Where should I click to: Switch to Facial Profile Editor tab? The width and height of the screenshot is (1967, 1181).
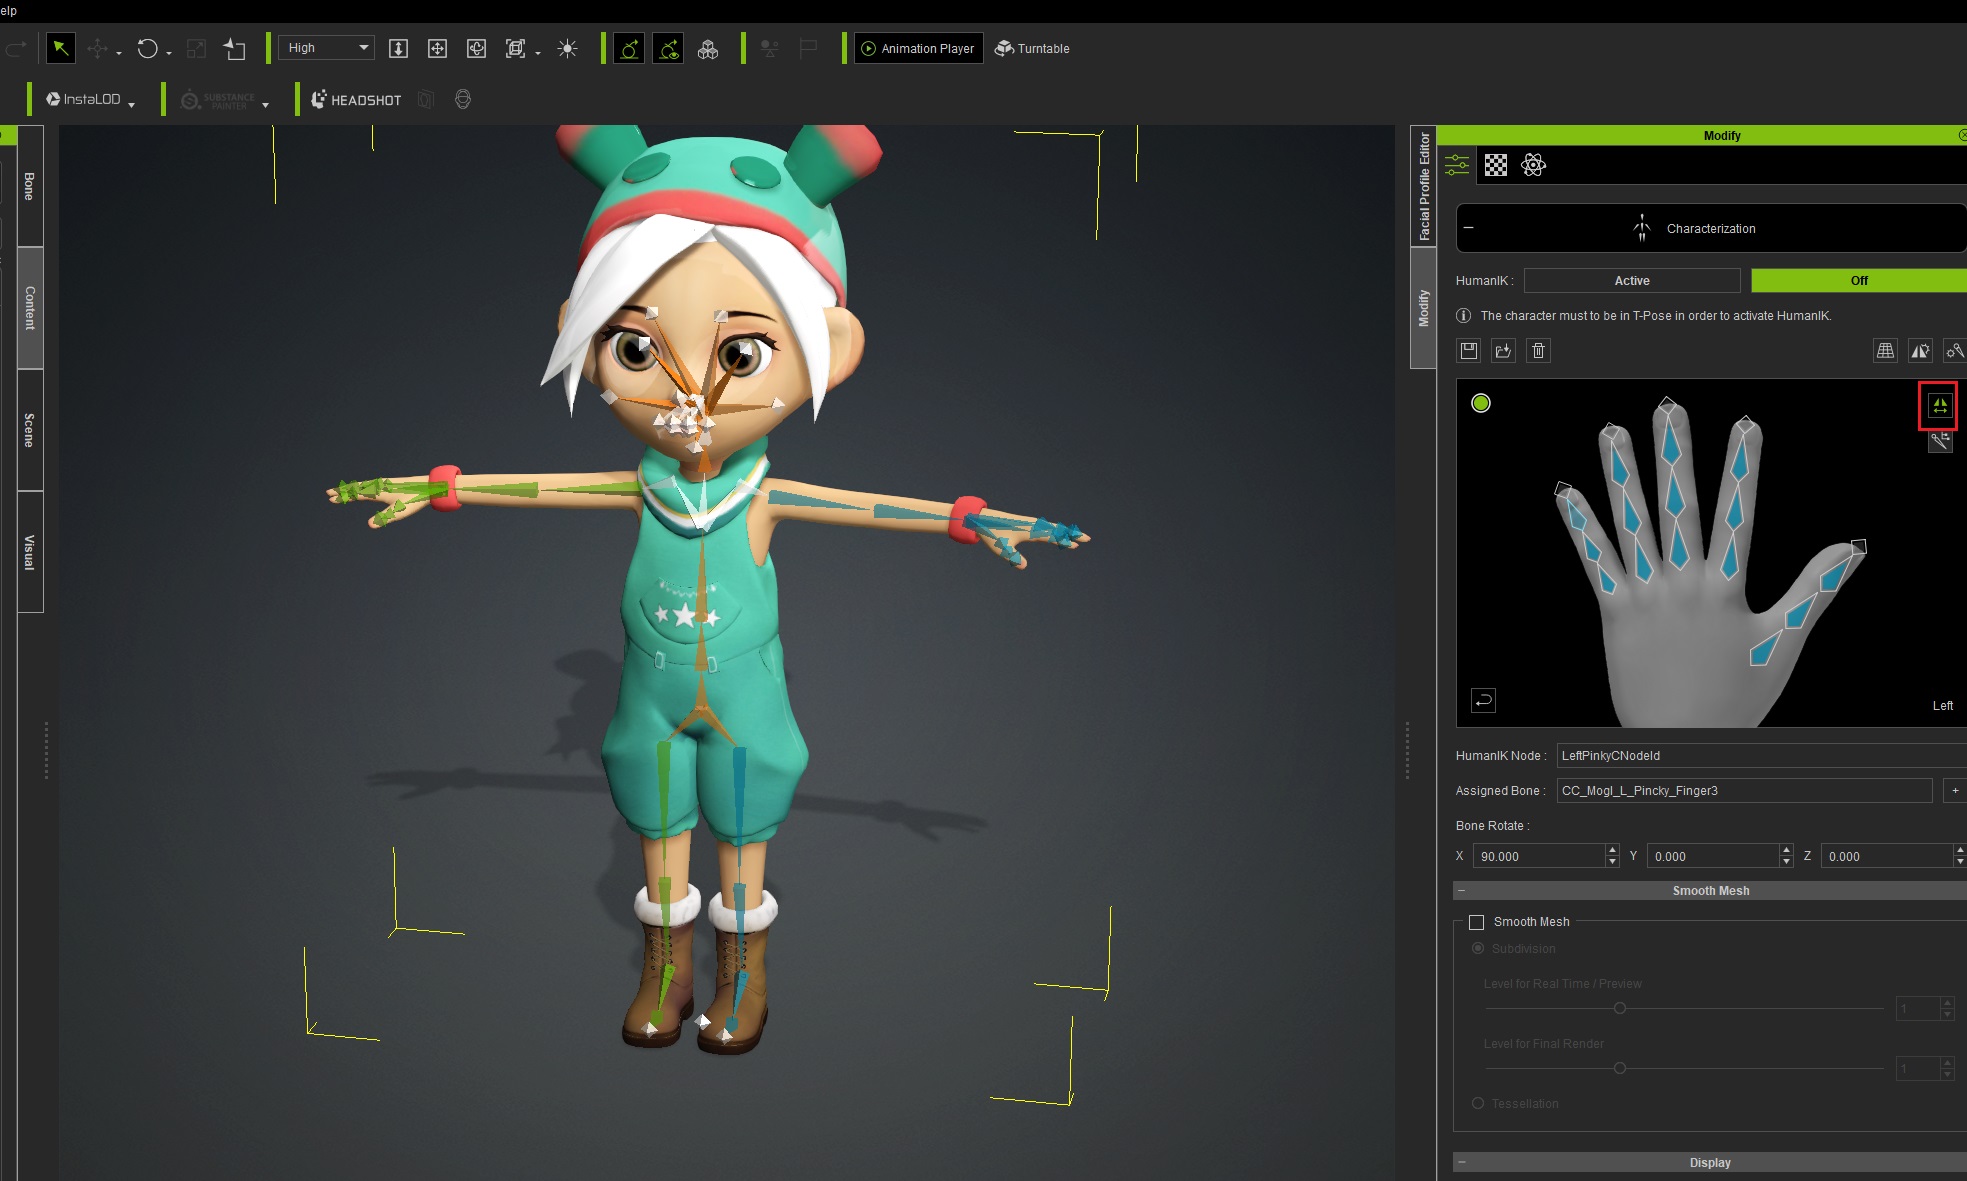click(1423, 186)
